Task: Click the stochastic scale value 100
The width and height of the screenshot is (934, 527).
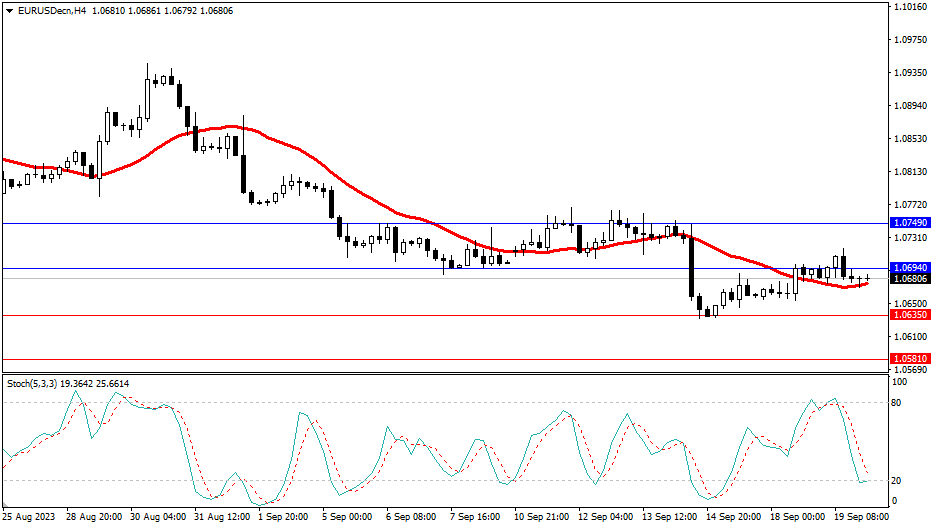Action: [899, 382]
